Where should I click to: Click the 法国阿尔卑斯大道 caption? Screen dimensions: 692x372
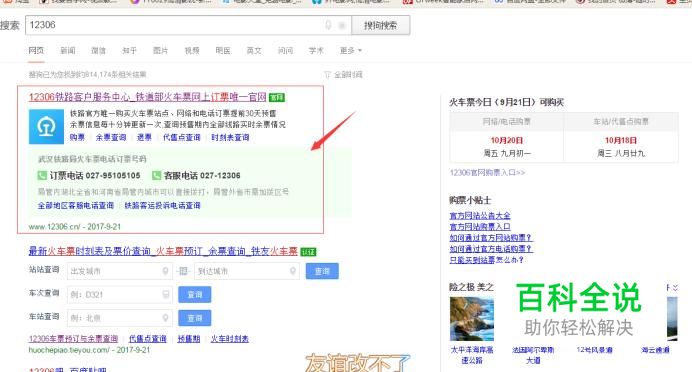click(x=533, y=355)
